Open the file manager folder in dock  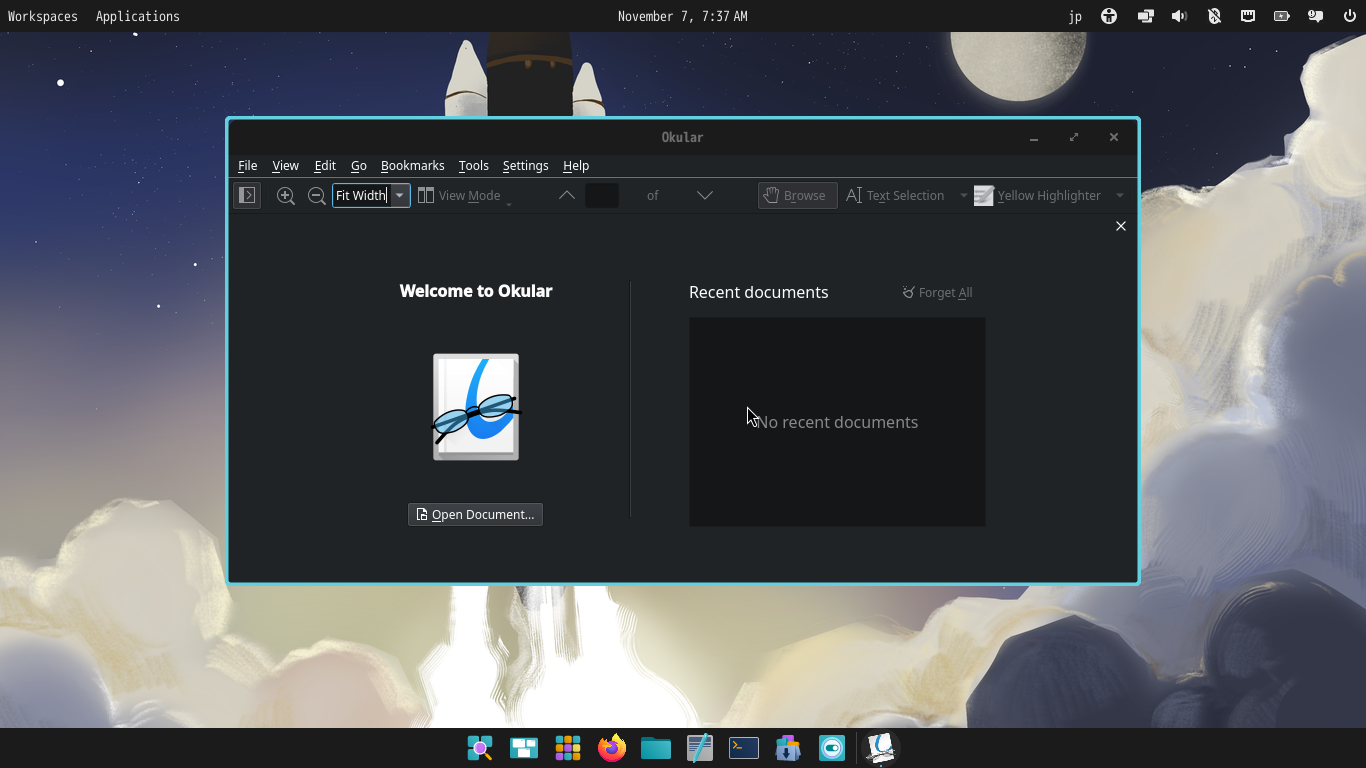tap(656, 748)
